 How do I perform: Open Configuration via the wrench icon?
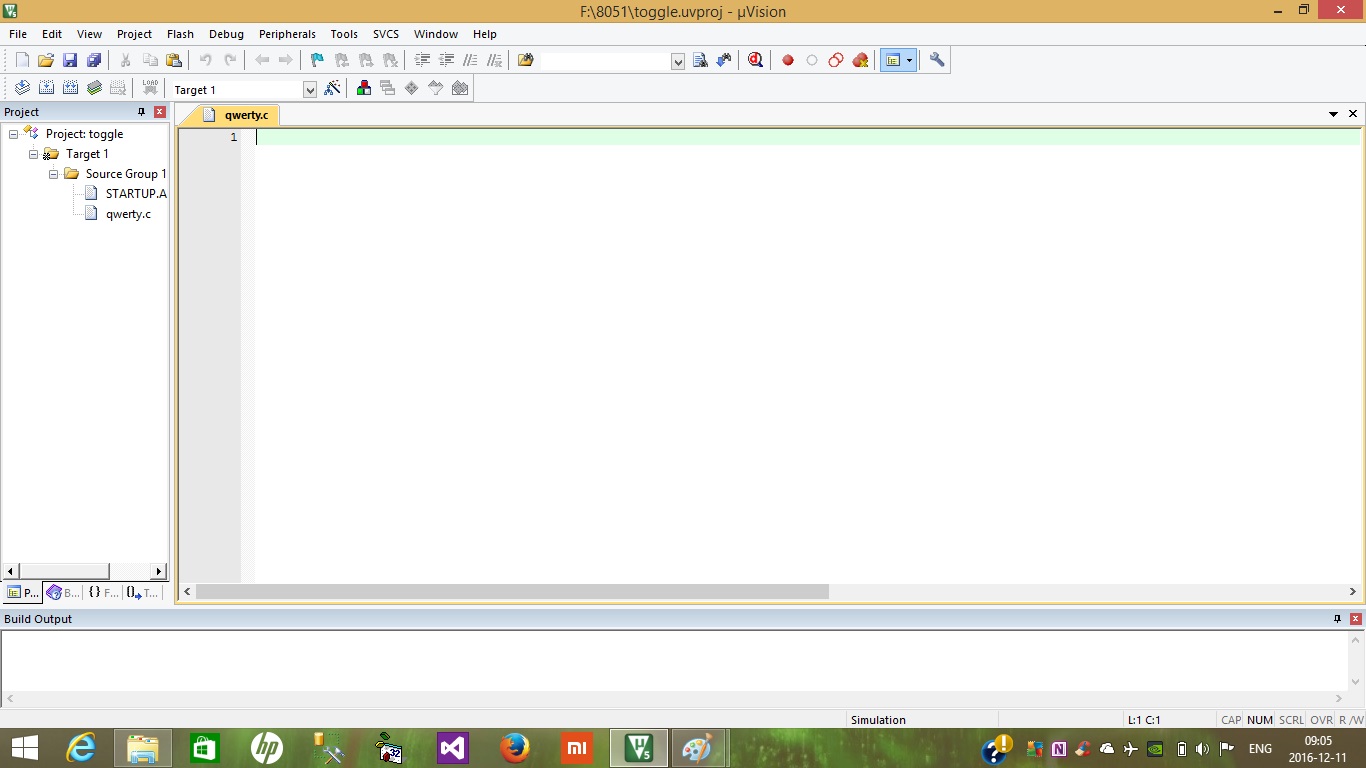[937, 59]
